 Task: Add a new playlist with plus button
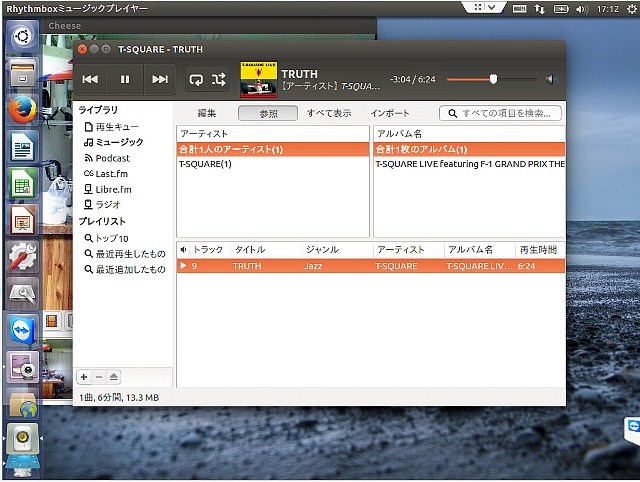[x=84, y=377]
